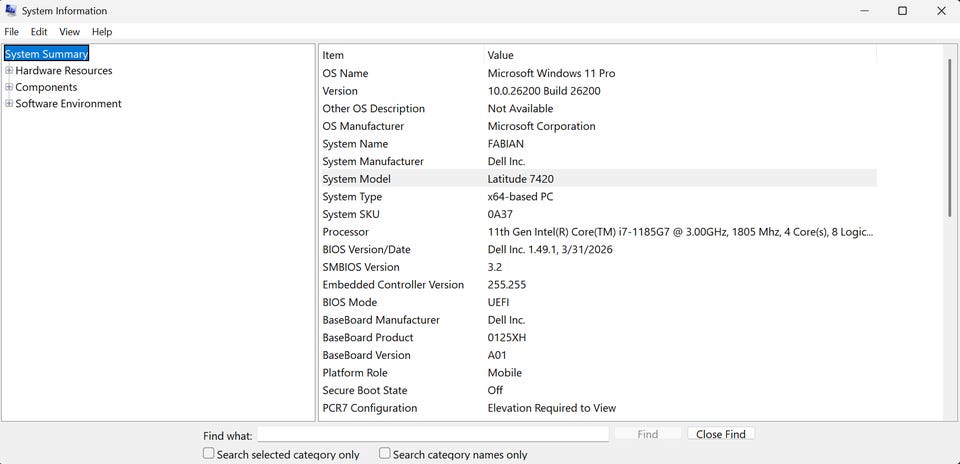Image resolution: width=960 pixels, height=464 pixels.
Task: Click the value Elevation Required to View
Action: point(552,408)
